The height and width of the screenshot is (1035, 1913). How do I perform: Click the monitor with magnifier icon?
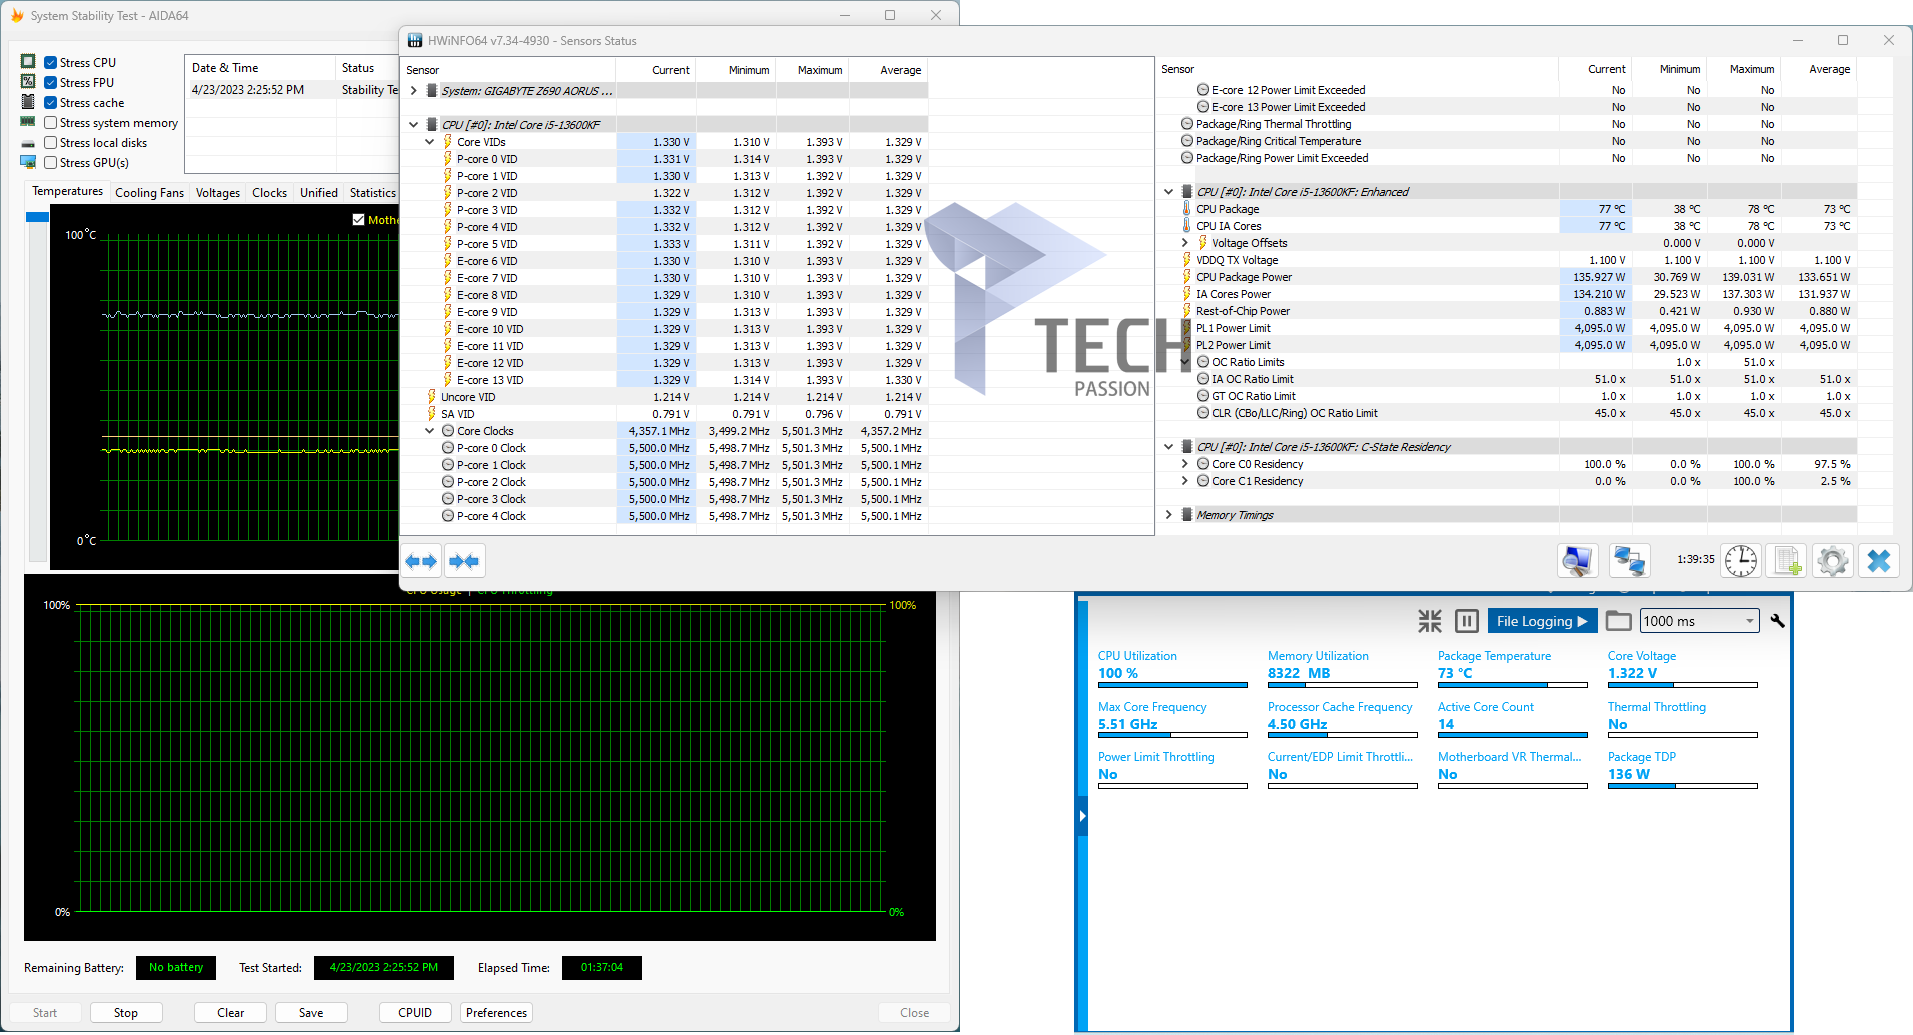pyautogui.click(x=1577, y=561)
